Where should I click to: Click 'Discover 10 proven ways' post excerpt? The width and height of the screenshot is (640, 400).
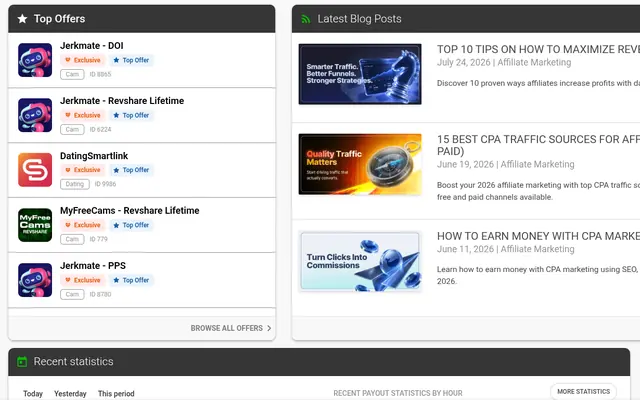coord(538,83)
